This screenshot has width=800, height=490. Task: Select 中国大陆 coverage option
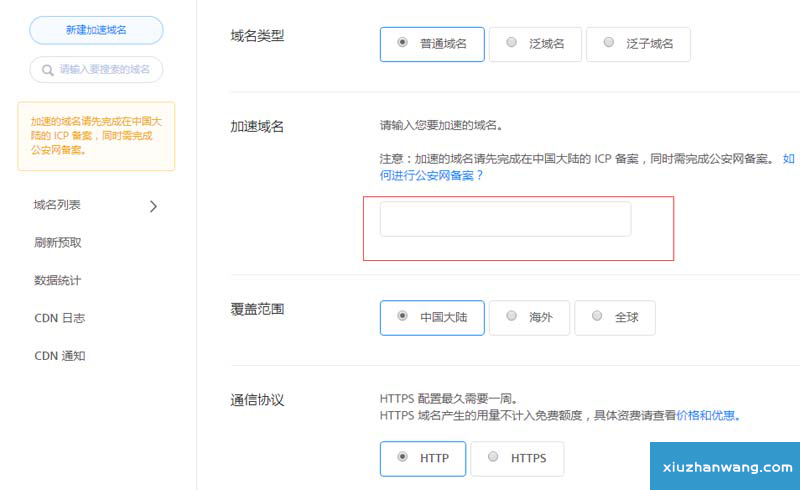(x=432, y=317)
